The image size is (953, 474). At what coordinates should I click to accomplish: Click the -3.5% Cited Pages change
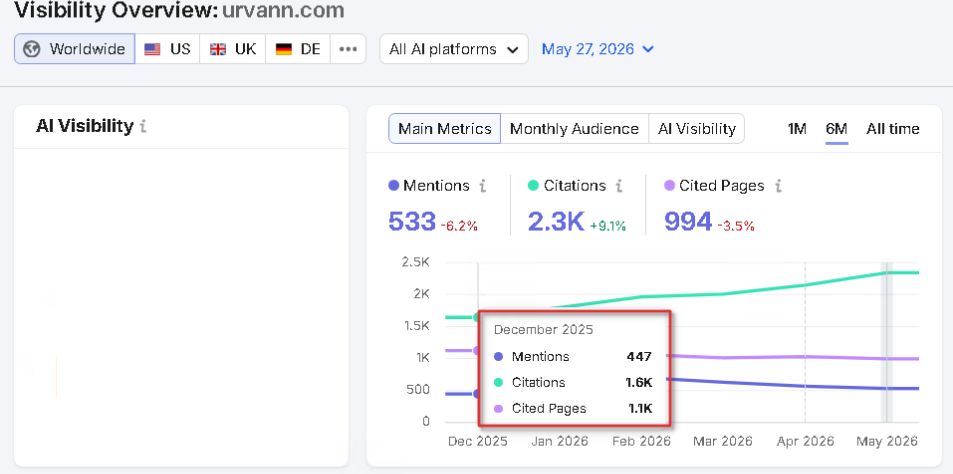pos(736,226)
